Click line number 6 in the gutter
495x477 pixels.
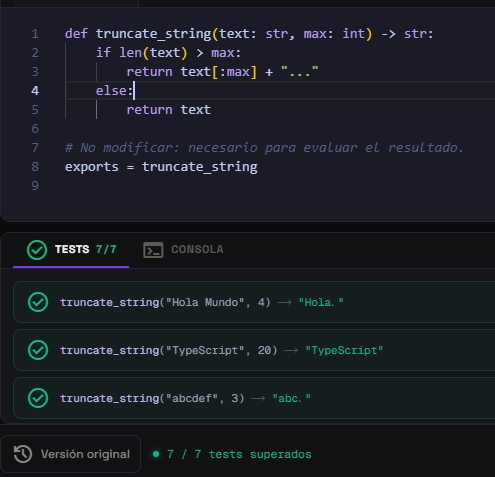35,129
